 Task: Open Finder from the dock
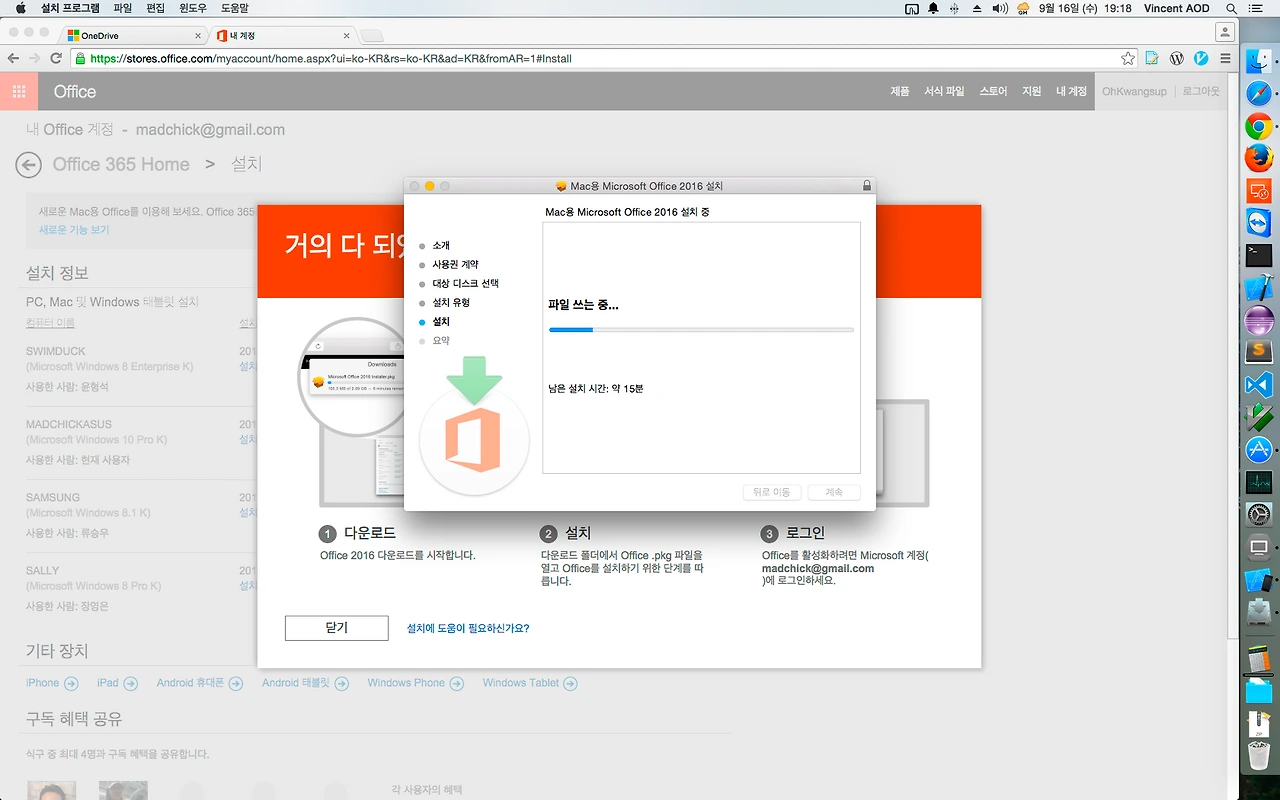[x=1259, y=61]
